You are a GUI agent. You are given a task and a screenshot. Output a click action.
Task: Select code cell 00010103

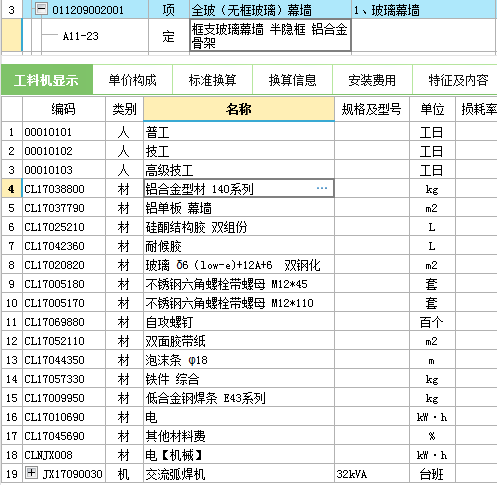(x=64, y=170)
